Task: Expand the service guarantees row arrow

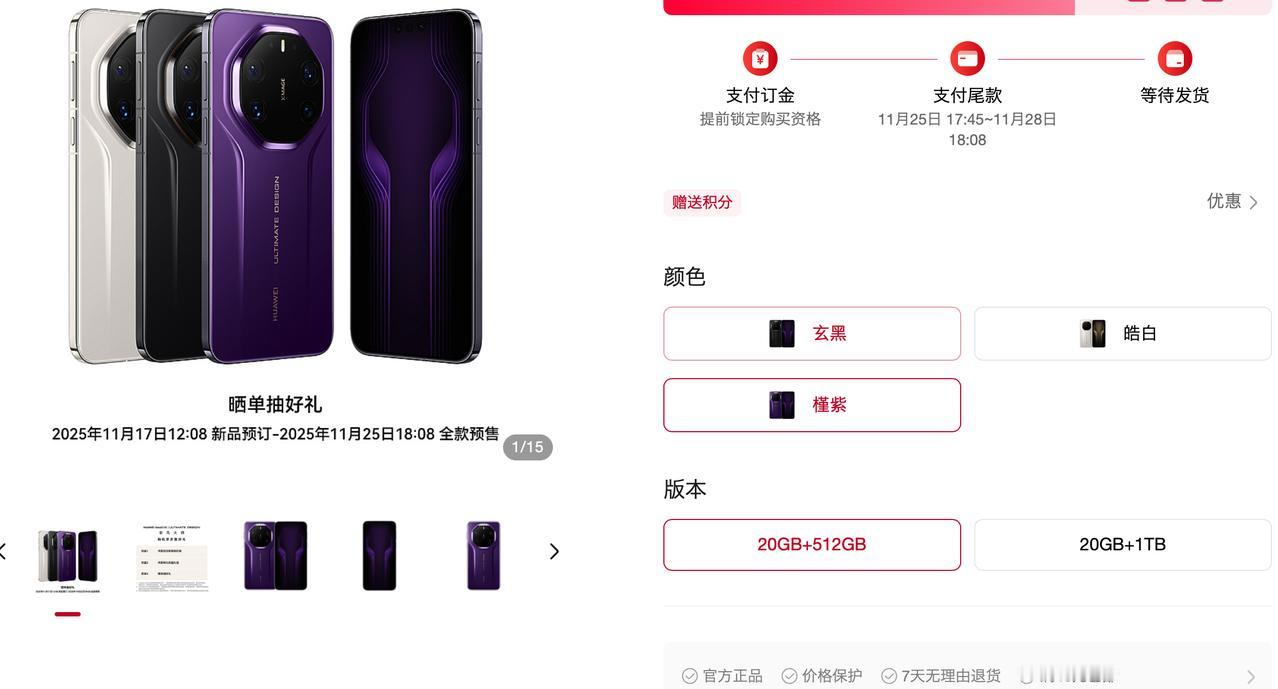Action: point(1250,677)
